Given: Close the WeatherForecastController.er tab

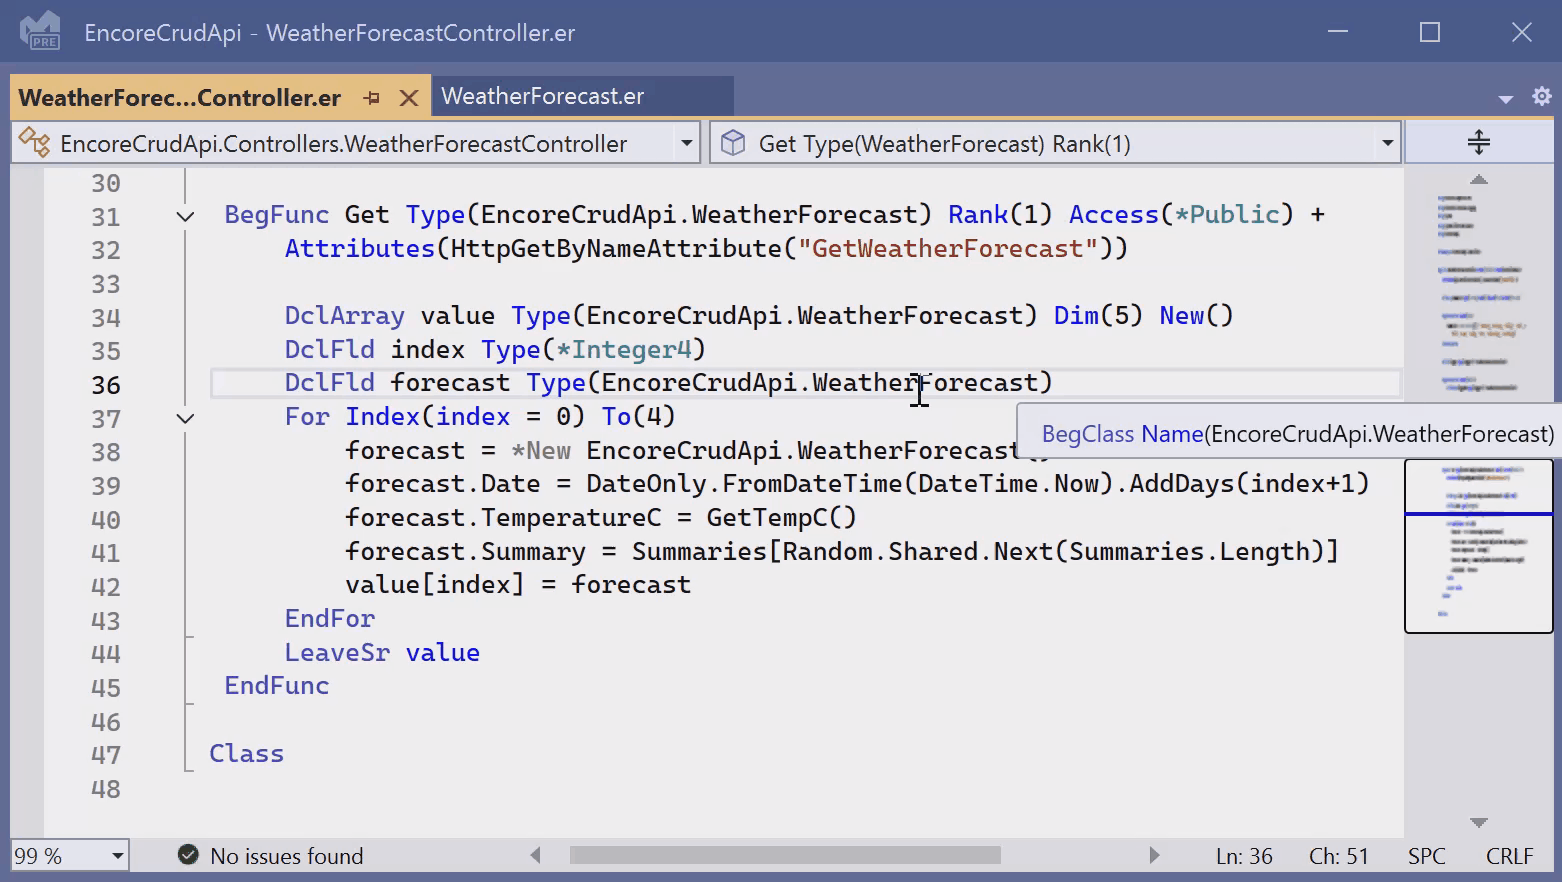Looking at the screenshot, I should point(409,98).
